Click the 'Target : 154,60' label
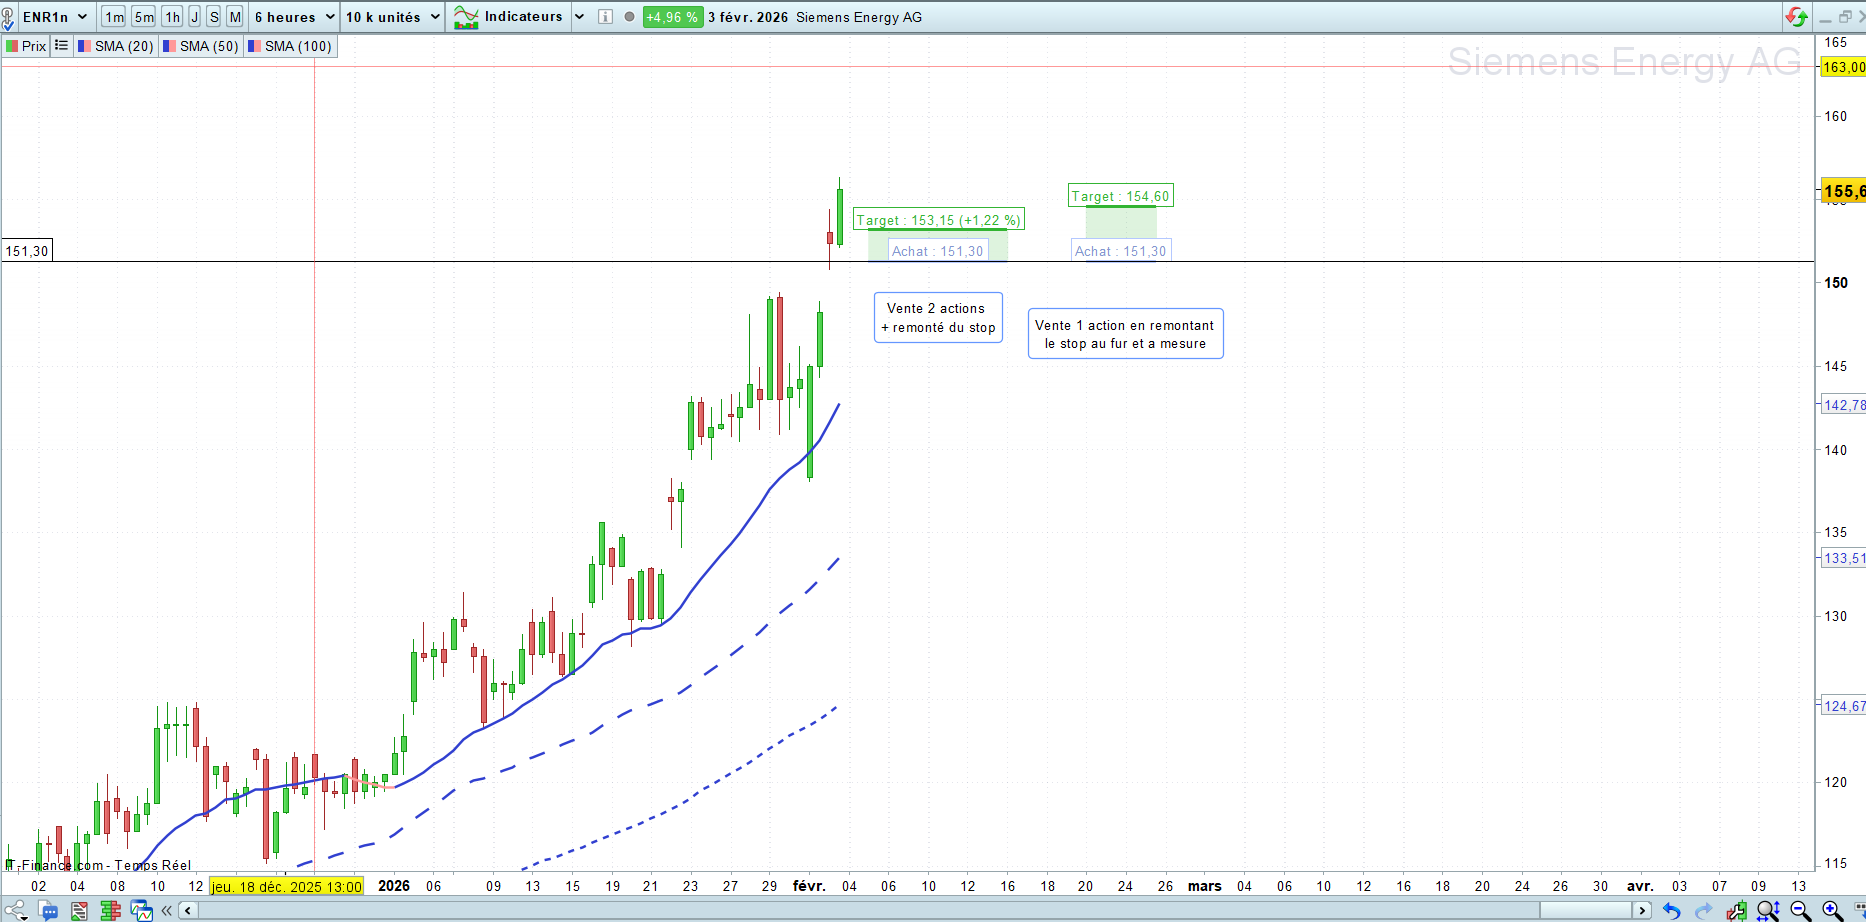Image resolution: width=1866 pixels, height=922 pixels. (x=1120, y=196)
